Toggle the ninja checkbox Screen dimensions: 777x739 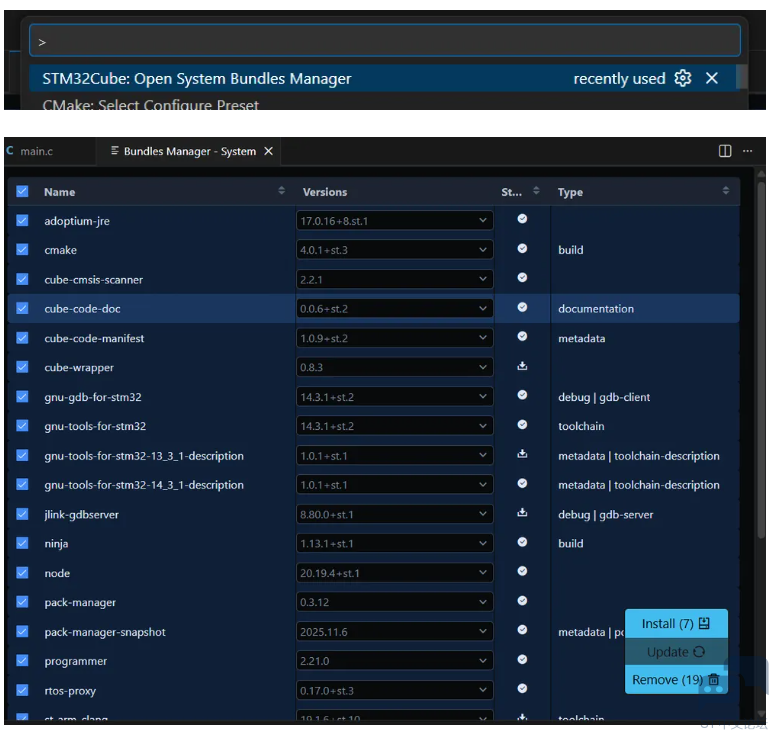pos(22,543)
